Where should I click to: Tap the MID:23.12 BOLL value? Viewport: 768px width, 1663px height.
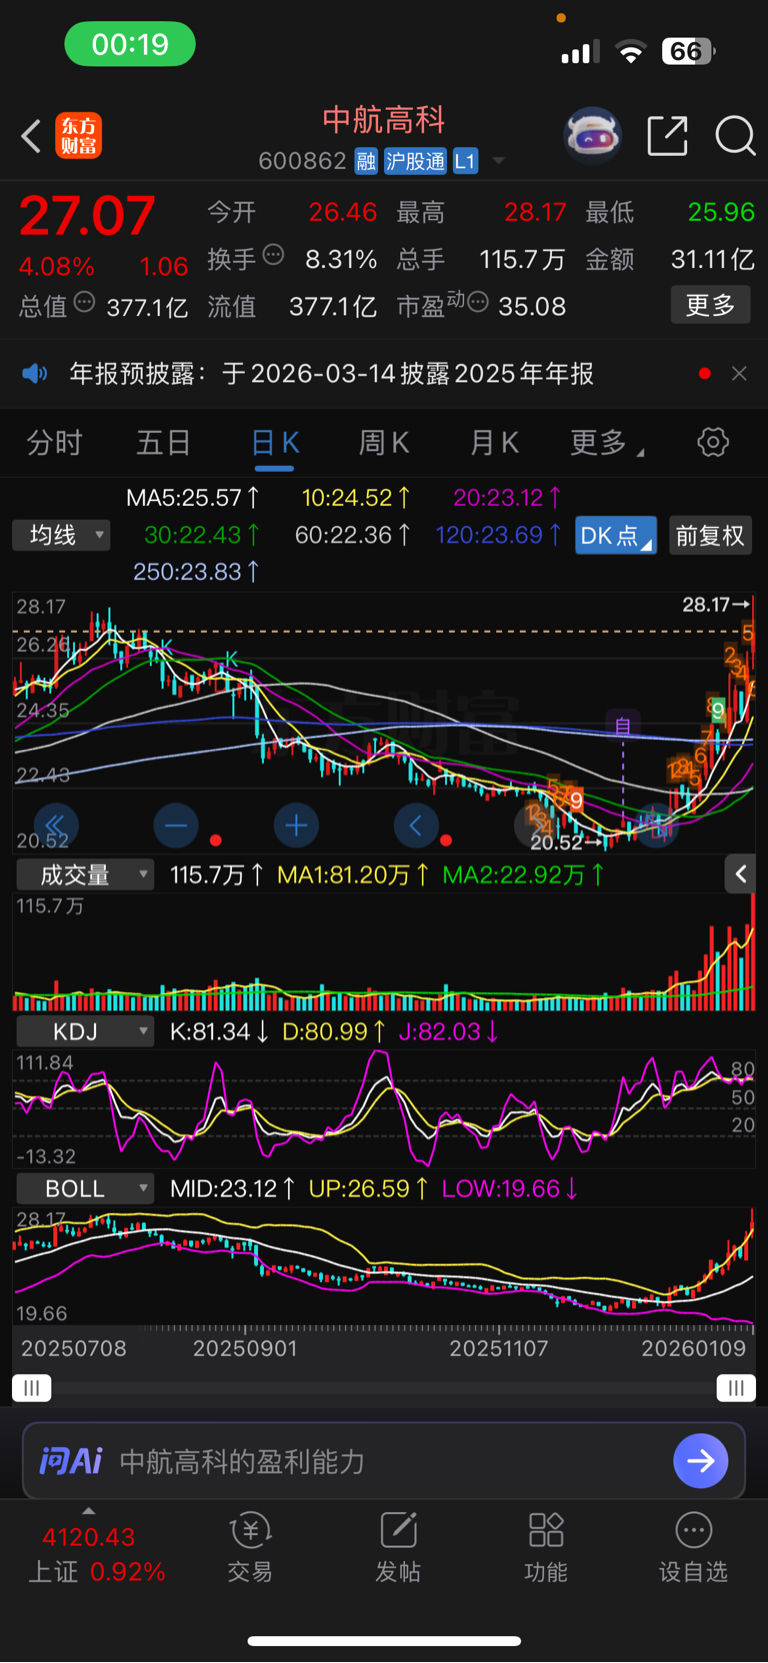(x=232, y=1188)
